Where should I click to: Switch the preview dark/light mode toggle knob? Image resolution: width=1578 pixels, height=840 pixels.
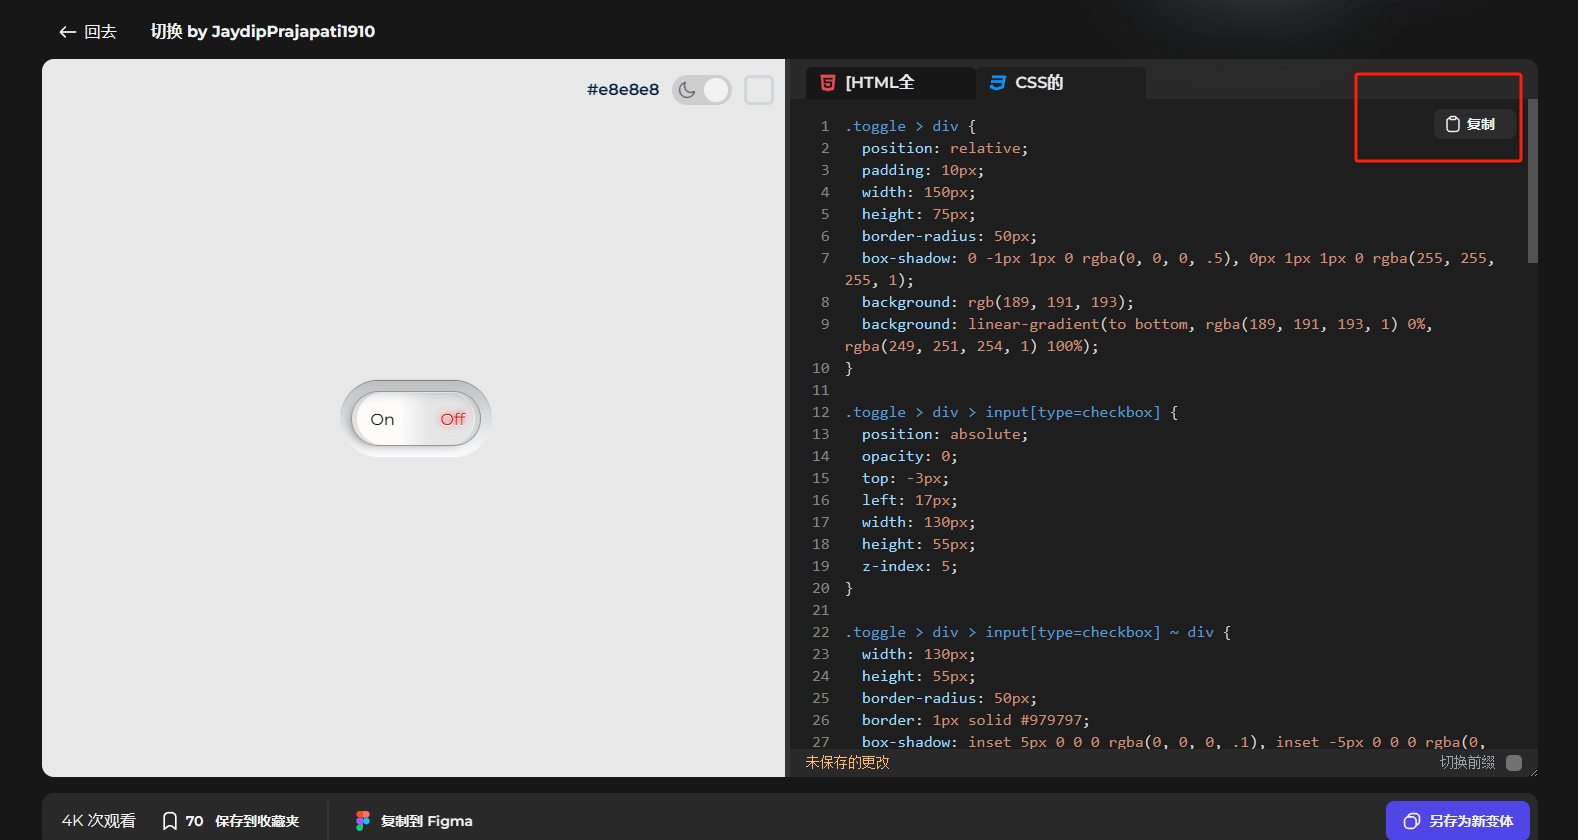coord(715,90)
